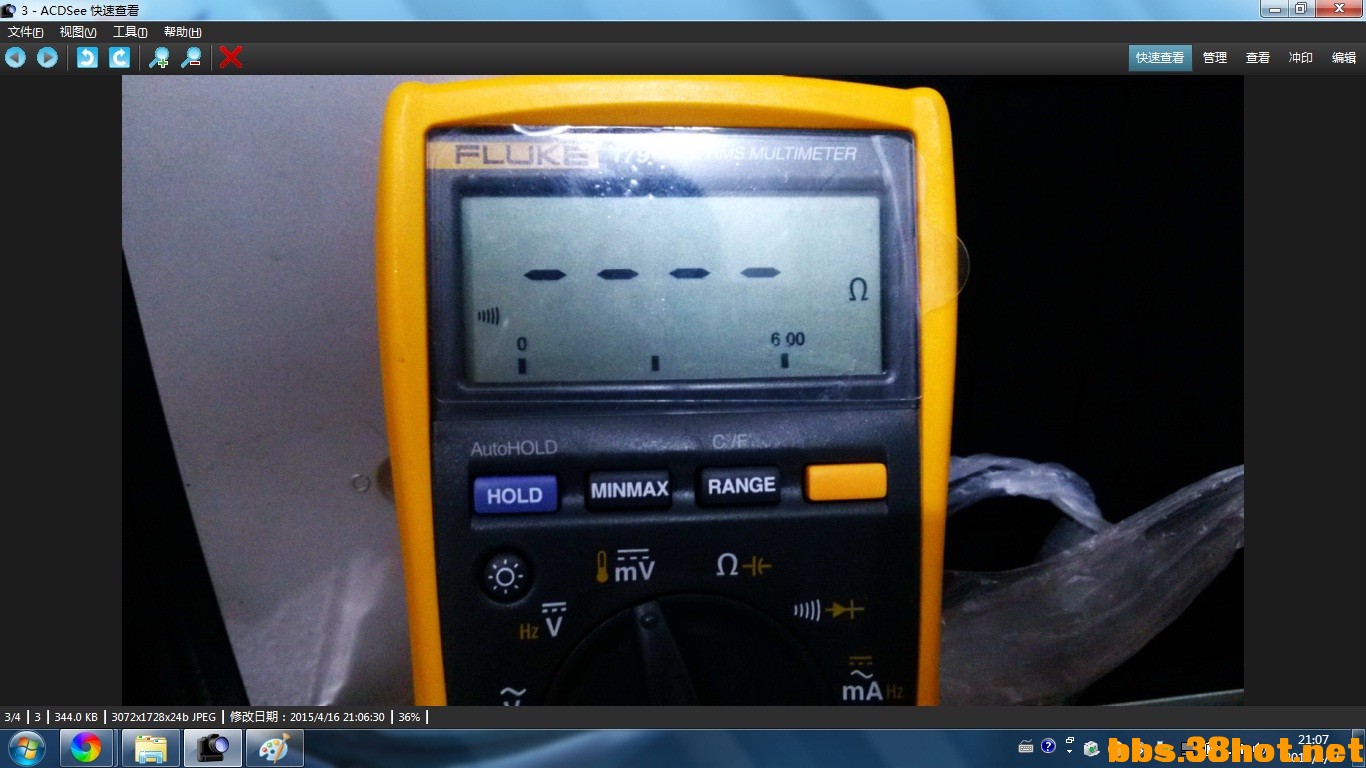This screenshot has height=768, width=1366.
Task: Select the 快速查看 mode tab
Action: [1160, 58]
